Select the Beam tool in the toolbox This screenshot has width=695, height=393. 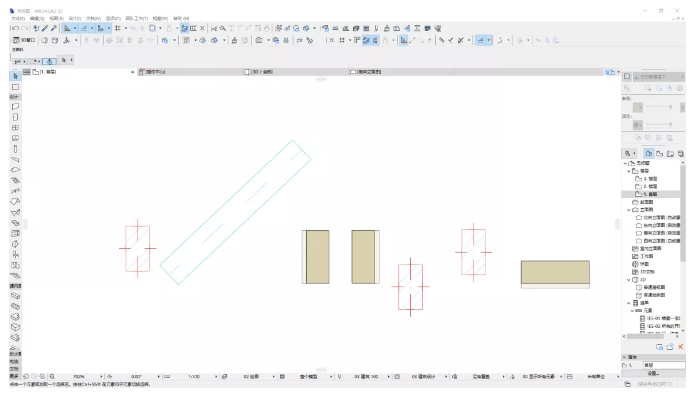[15, 160]
